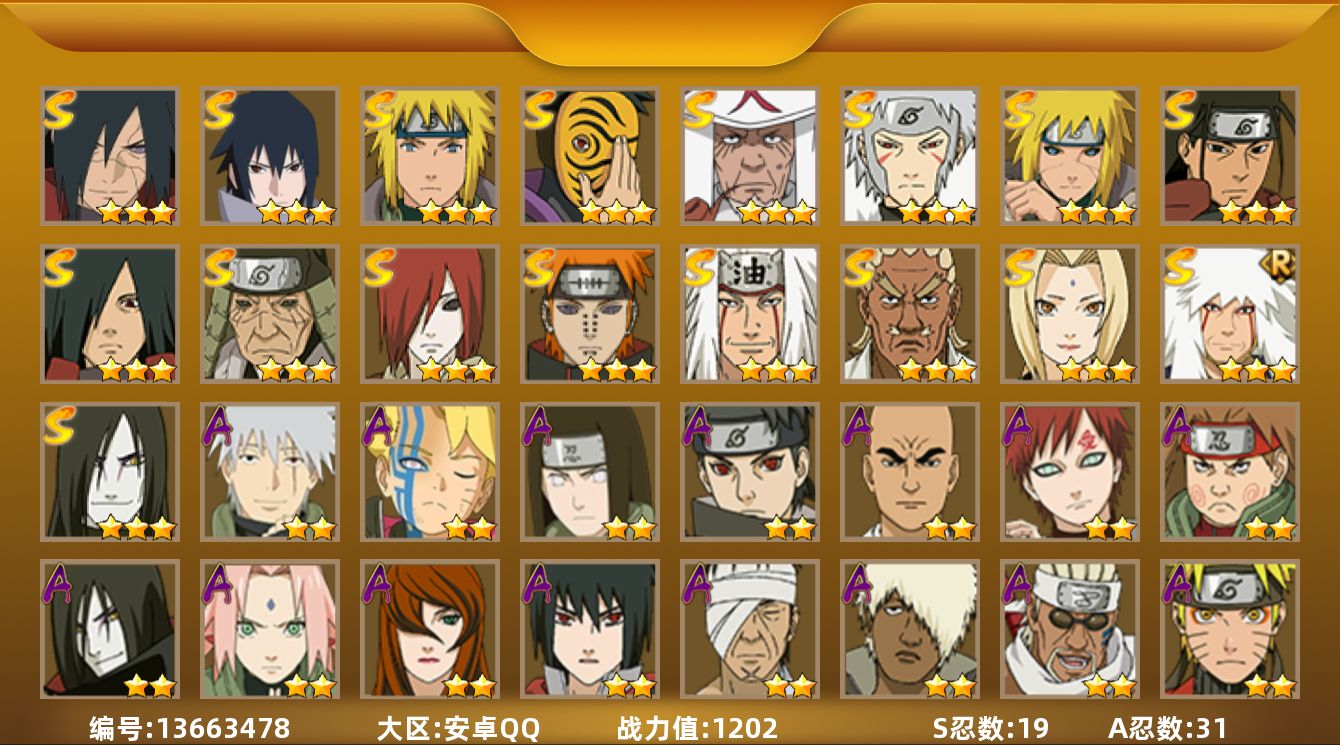Image resolution: width=1340 pixels, height=745 pixels.
Task: Select Jiraiya with the 油 forehead protector
Action: 750,314
